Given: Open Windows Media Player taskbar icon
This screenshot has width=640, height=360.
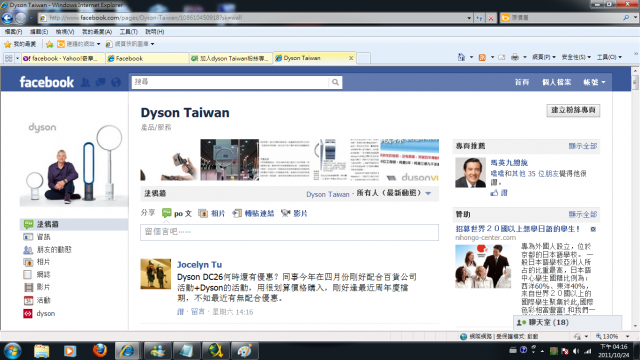Looking at the screenshot, I should [70, 351].
